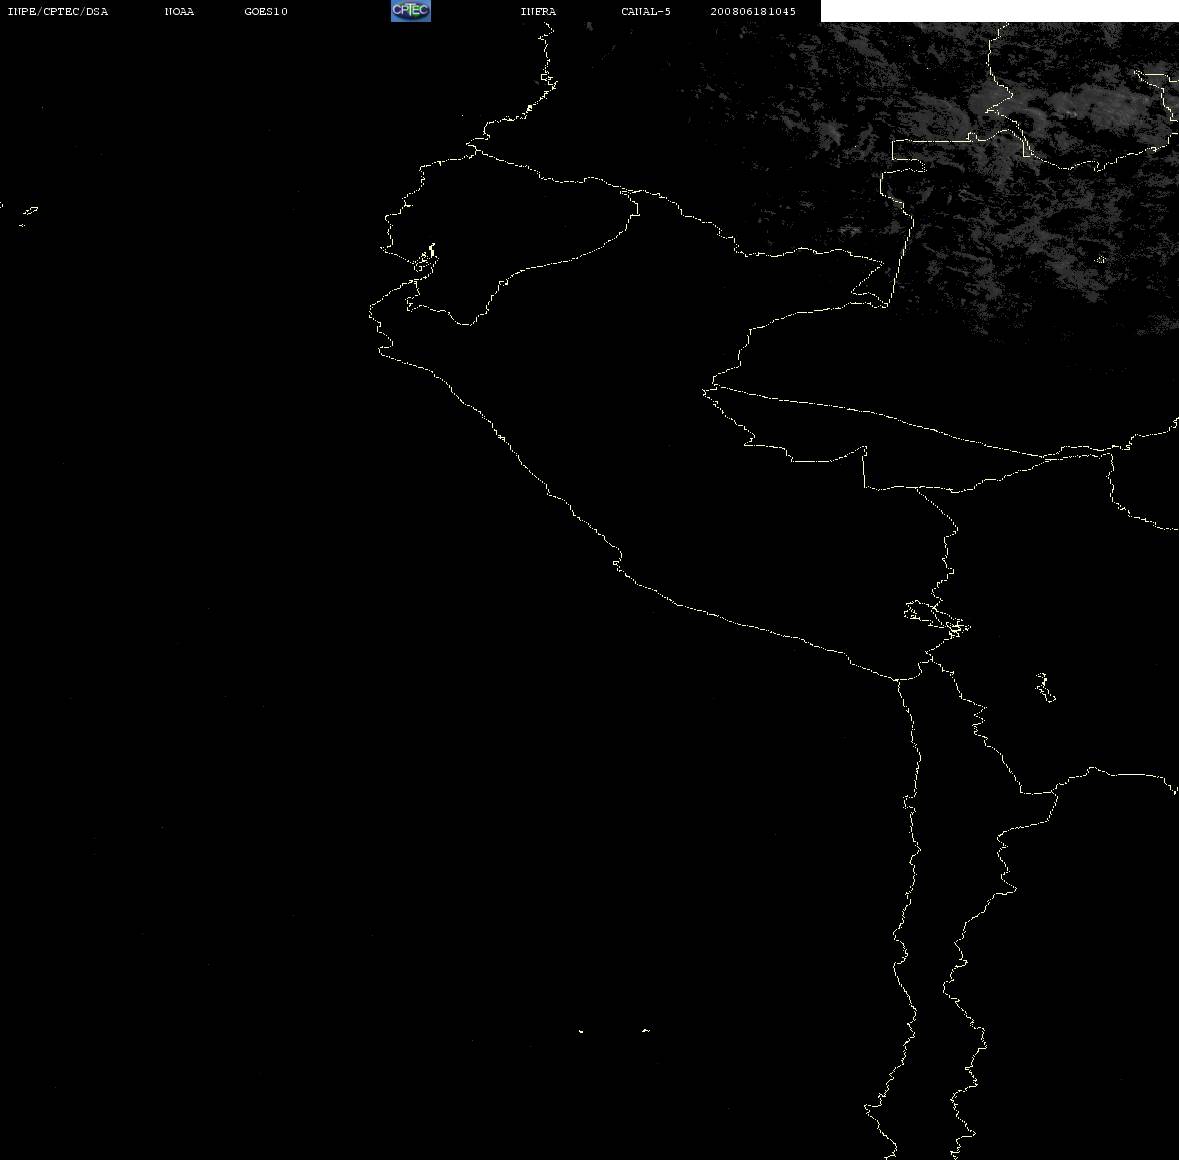The width and height of the screenshot is (1179, 1160).
Task: Click the NOAA label in the header
Action: [179, 11]
